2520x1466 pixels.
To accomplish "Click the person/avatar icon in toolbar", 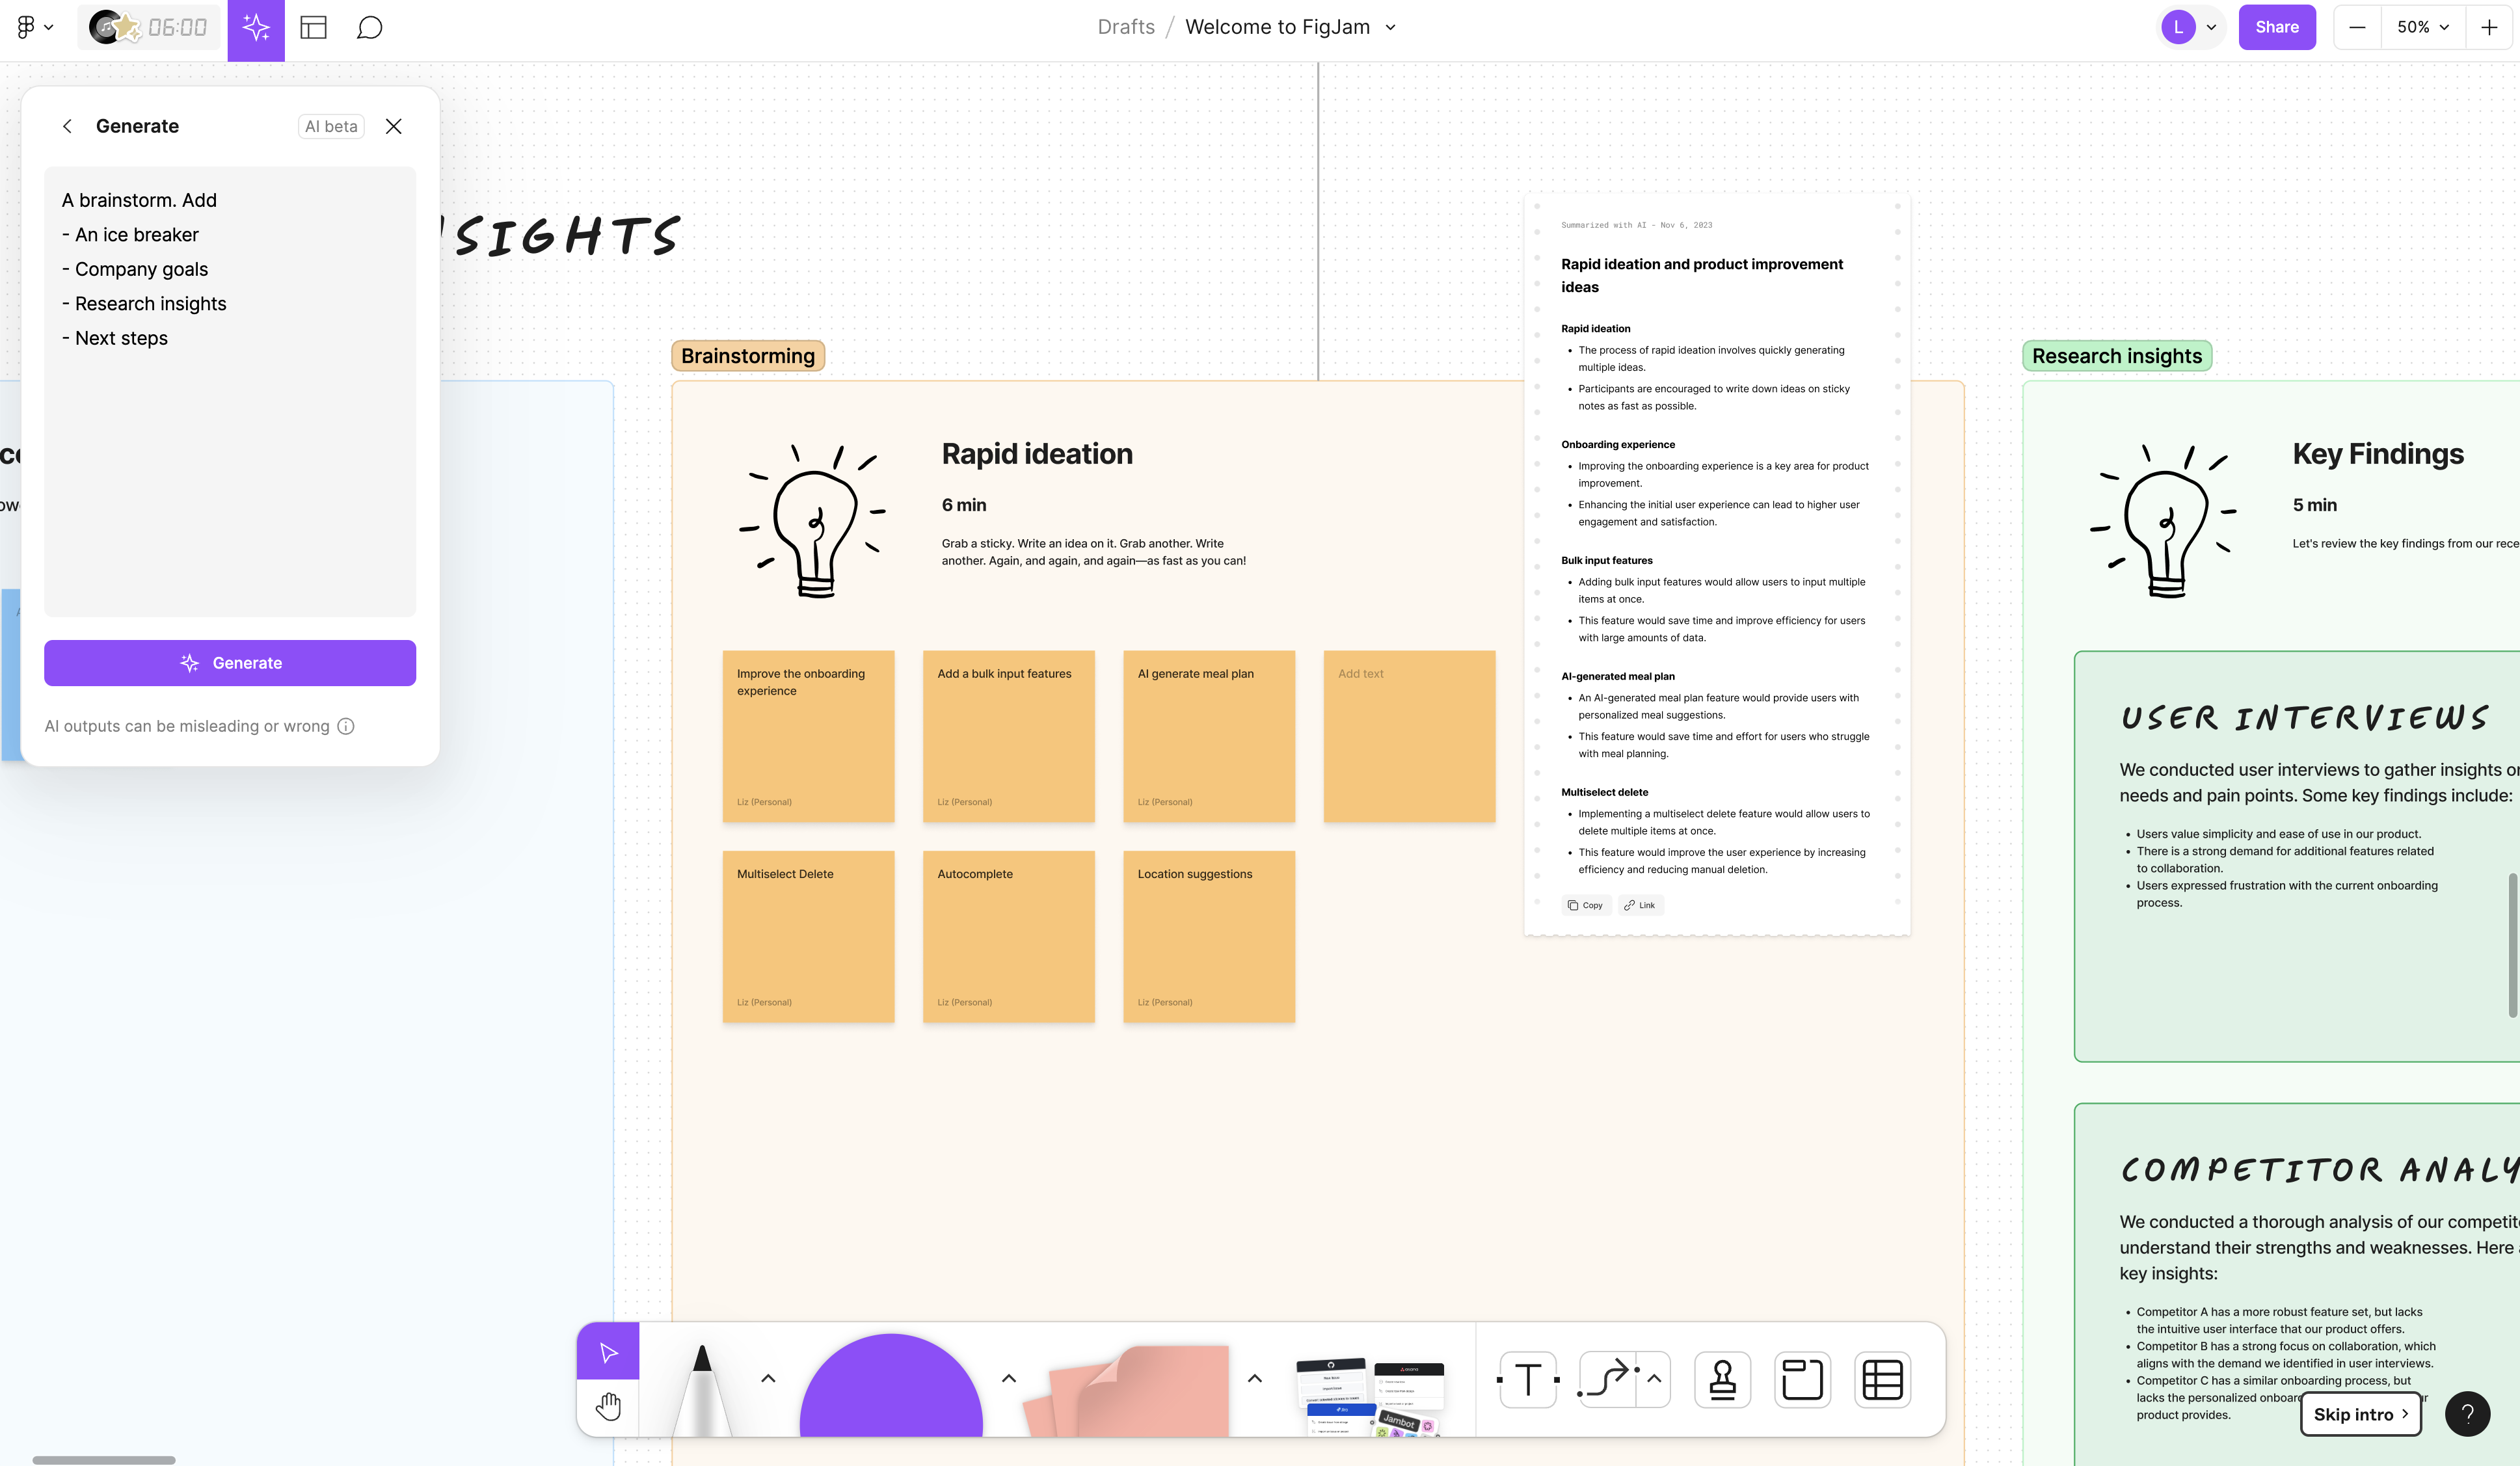I will coord(1722,1379).
